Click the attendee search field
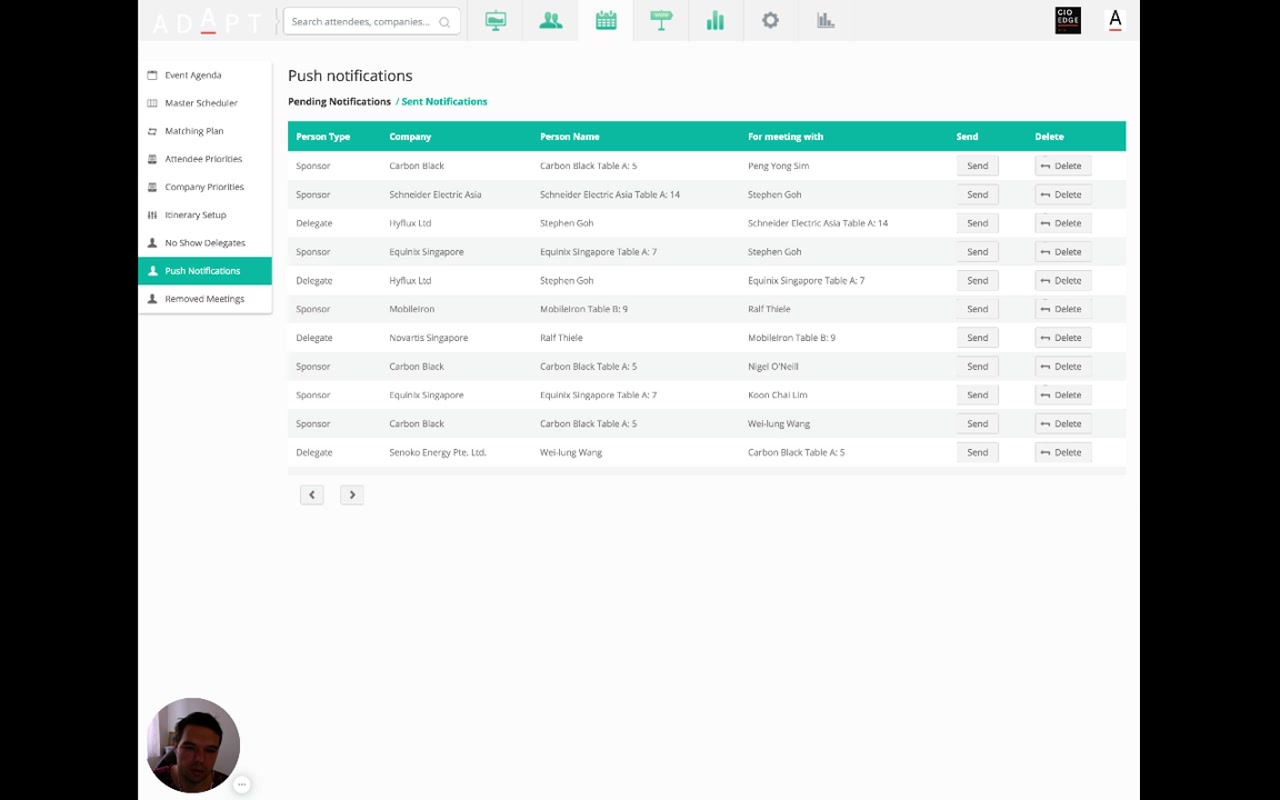This screenshot has height=800, width=1280. point(372,21)
